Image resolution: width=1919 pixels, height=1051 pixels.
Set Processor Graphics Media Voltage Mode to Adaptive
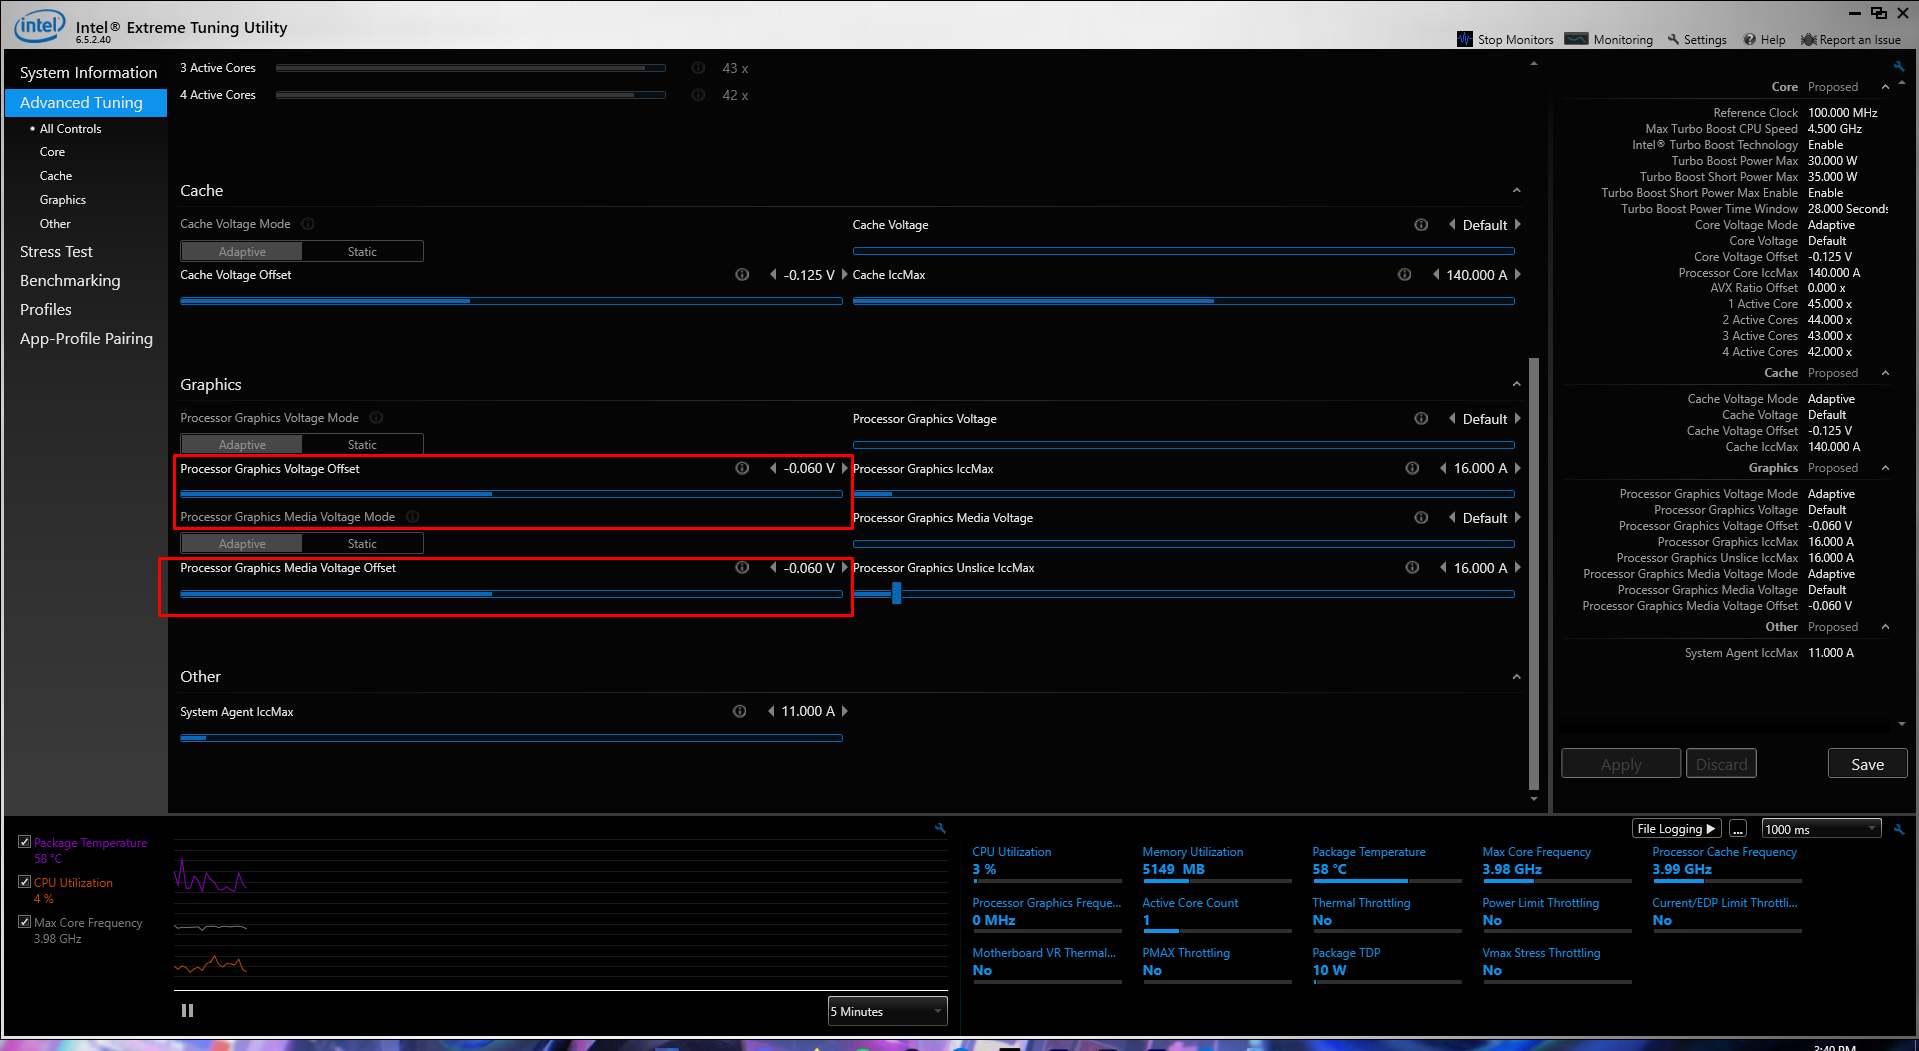(x=242, y=544)
